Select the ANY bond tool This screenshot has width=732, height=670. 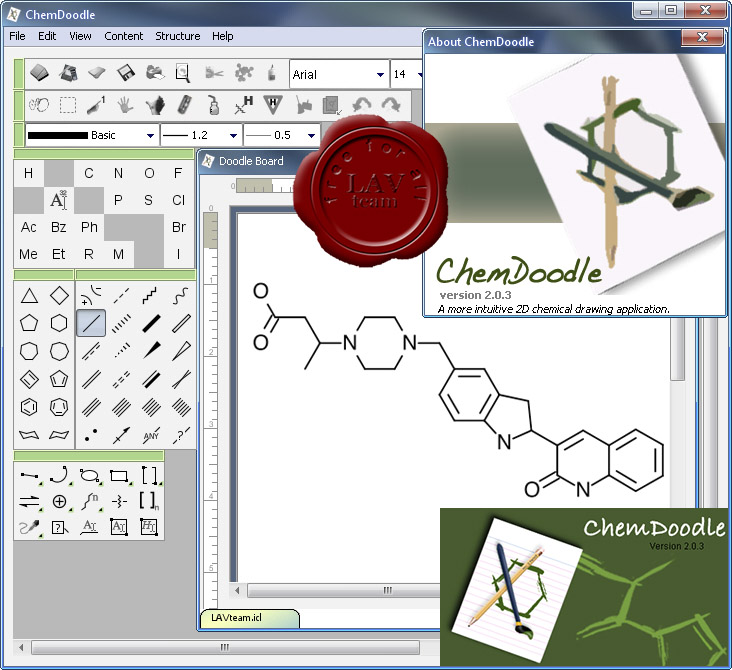151,435
